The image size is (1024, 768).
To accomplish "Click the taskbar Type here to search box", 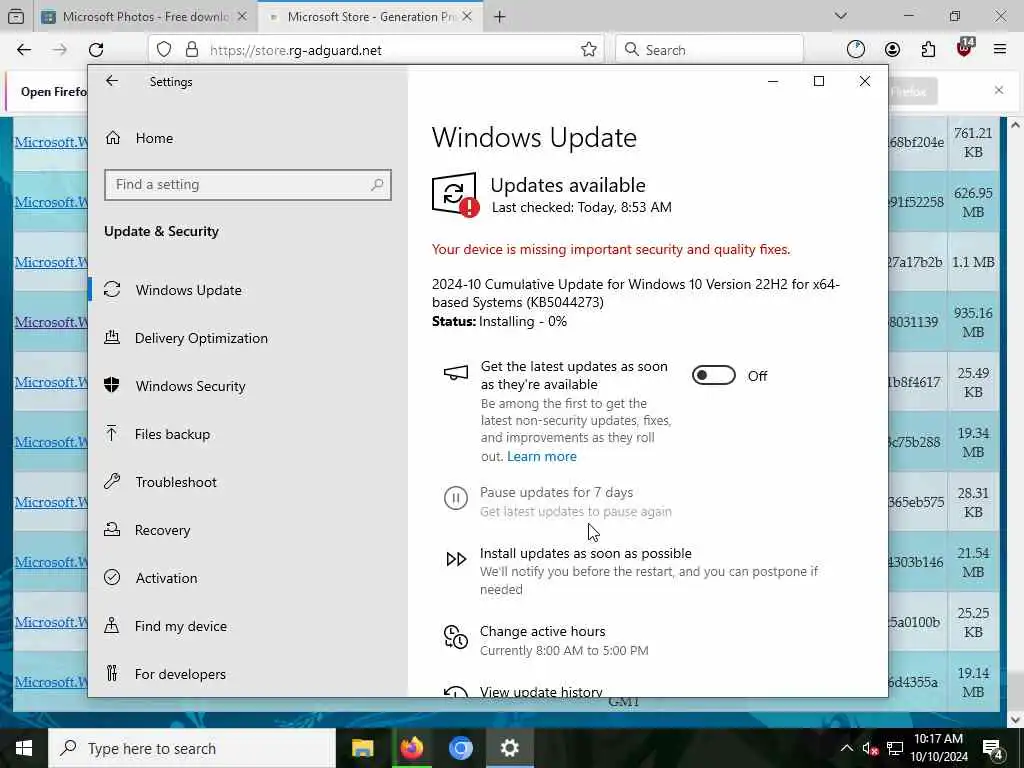I will [x=192, y=748].
